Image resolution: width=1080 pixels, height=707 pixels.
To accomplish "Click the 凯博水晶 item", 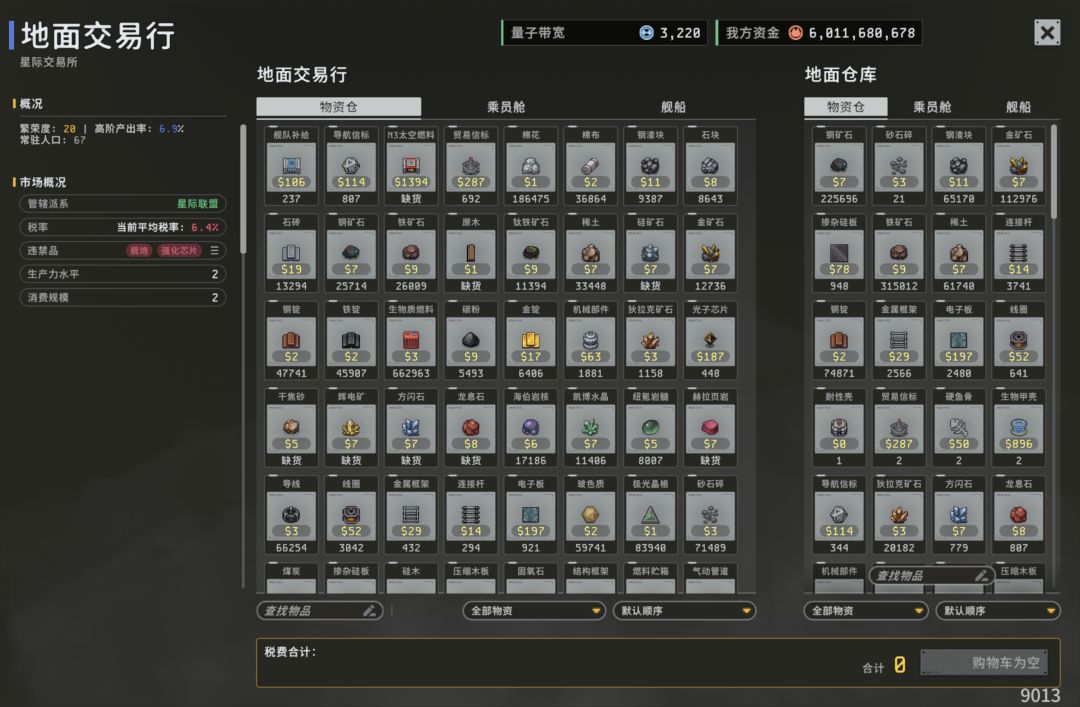I will (x=590, y=428).
